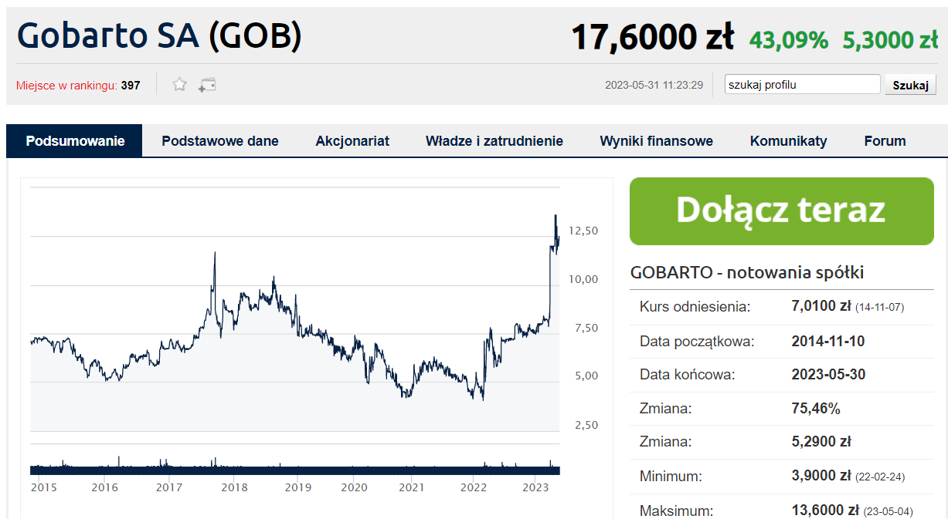The height and width of the screenshot is (519, 948).
Task: Click the 5,00 price axis label
Action: 586,376
